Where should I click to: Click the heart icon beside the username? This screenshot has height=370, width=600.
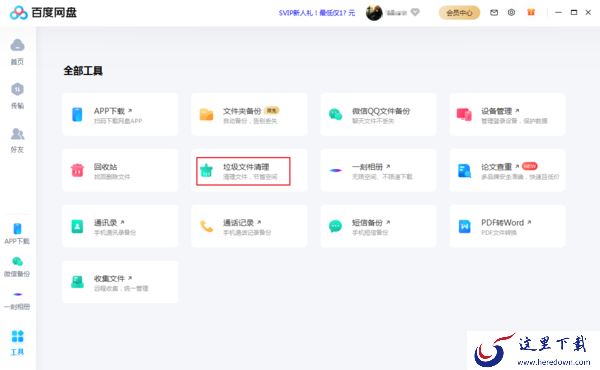pyautogui.click(x=415, y=12)
